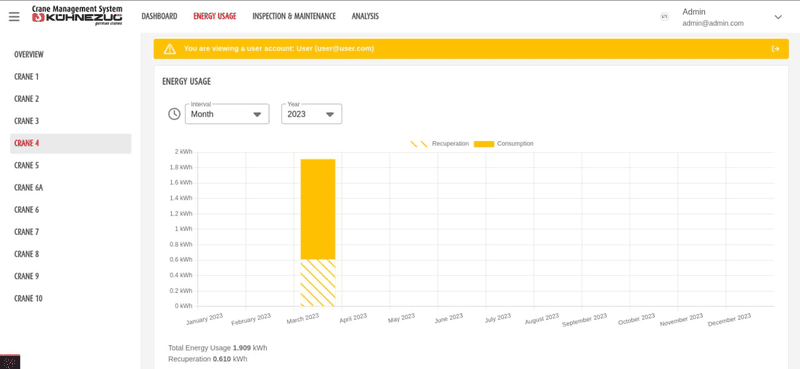800x369 pixels.
Task: Open the Inspection & Maintenance tab
Action: pyautogui.click(x=294, y=16)
